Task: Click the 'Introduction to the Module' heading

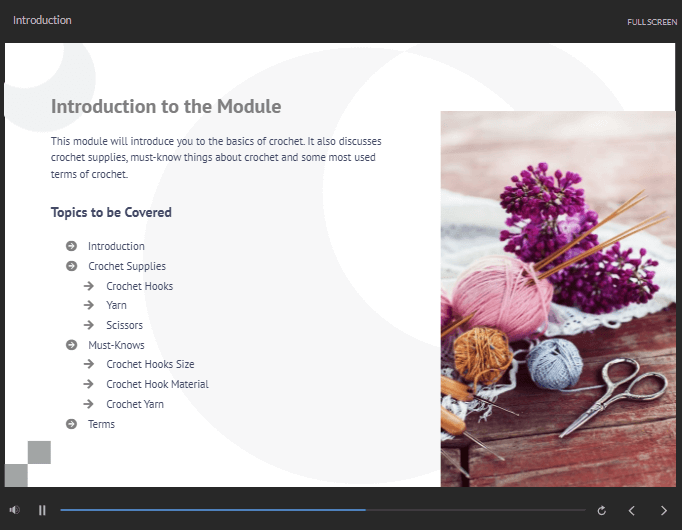Action: click(166, 106)
